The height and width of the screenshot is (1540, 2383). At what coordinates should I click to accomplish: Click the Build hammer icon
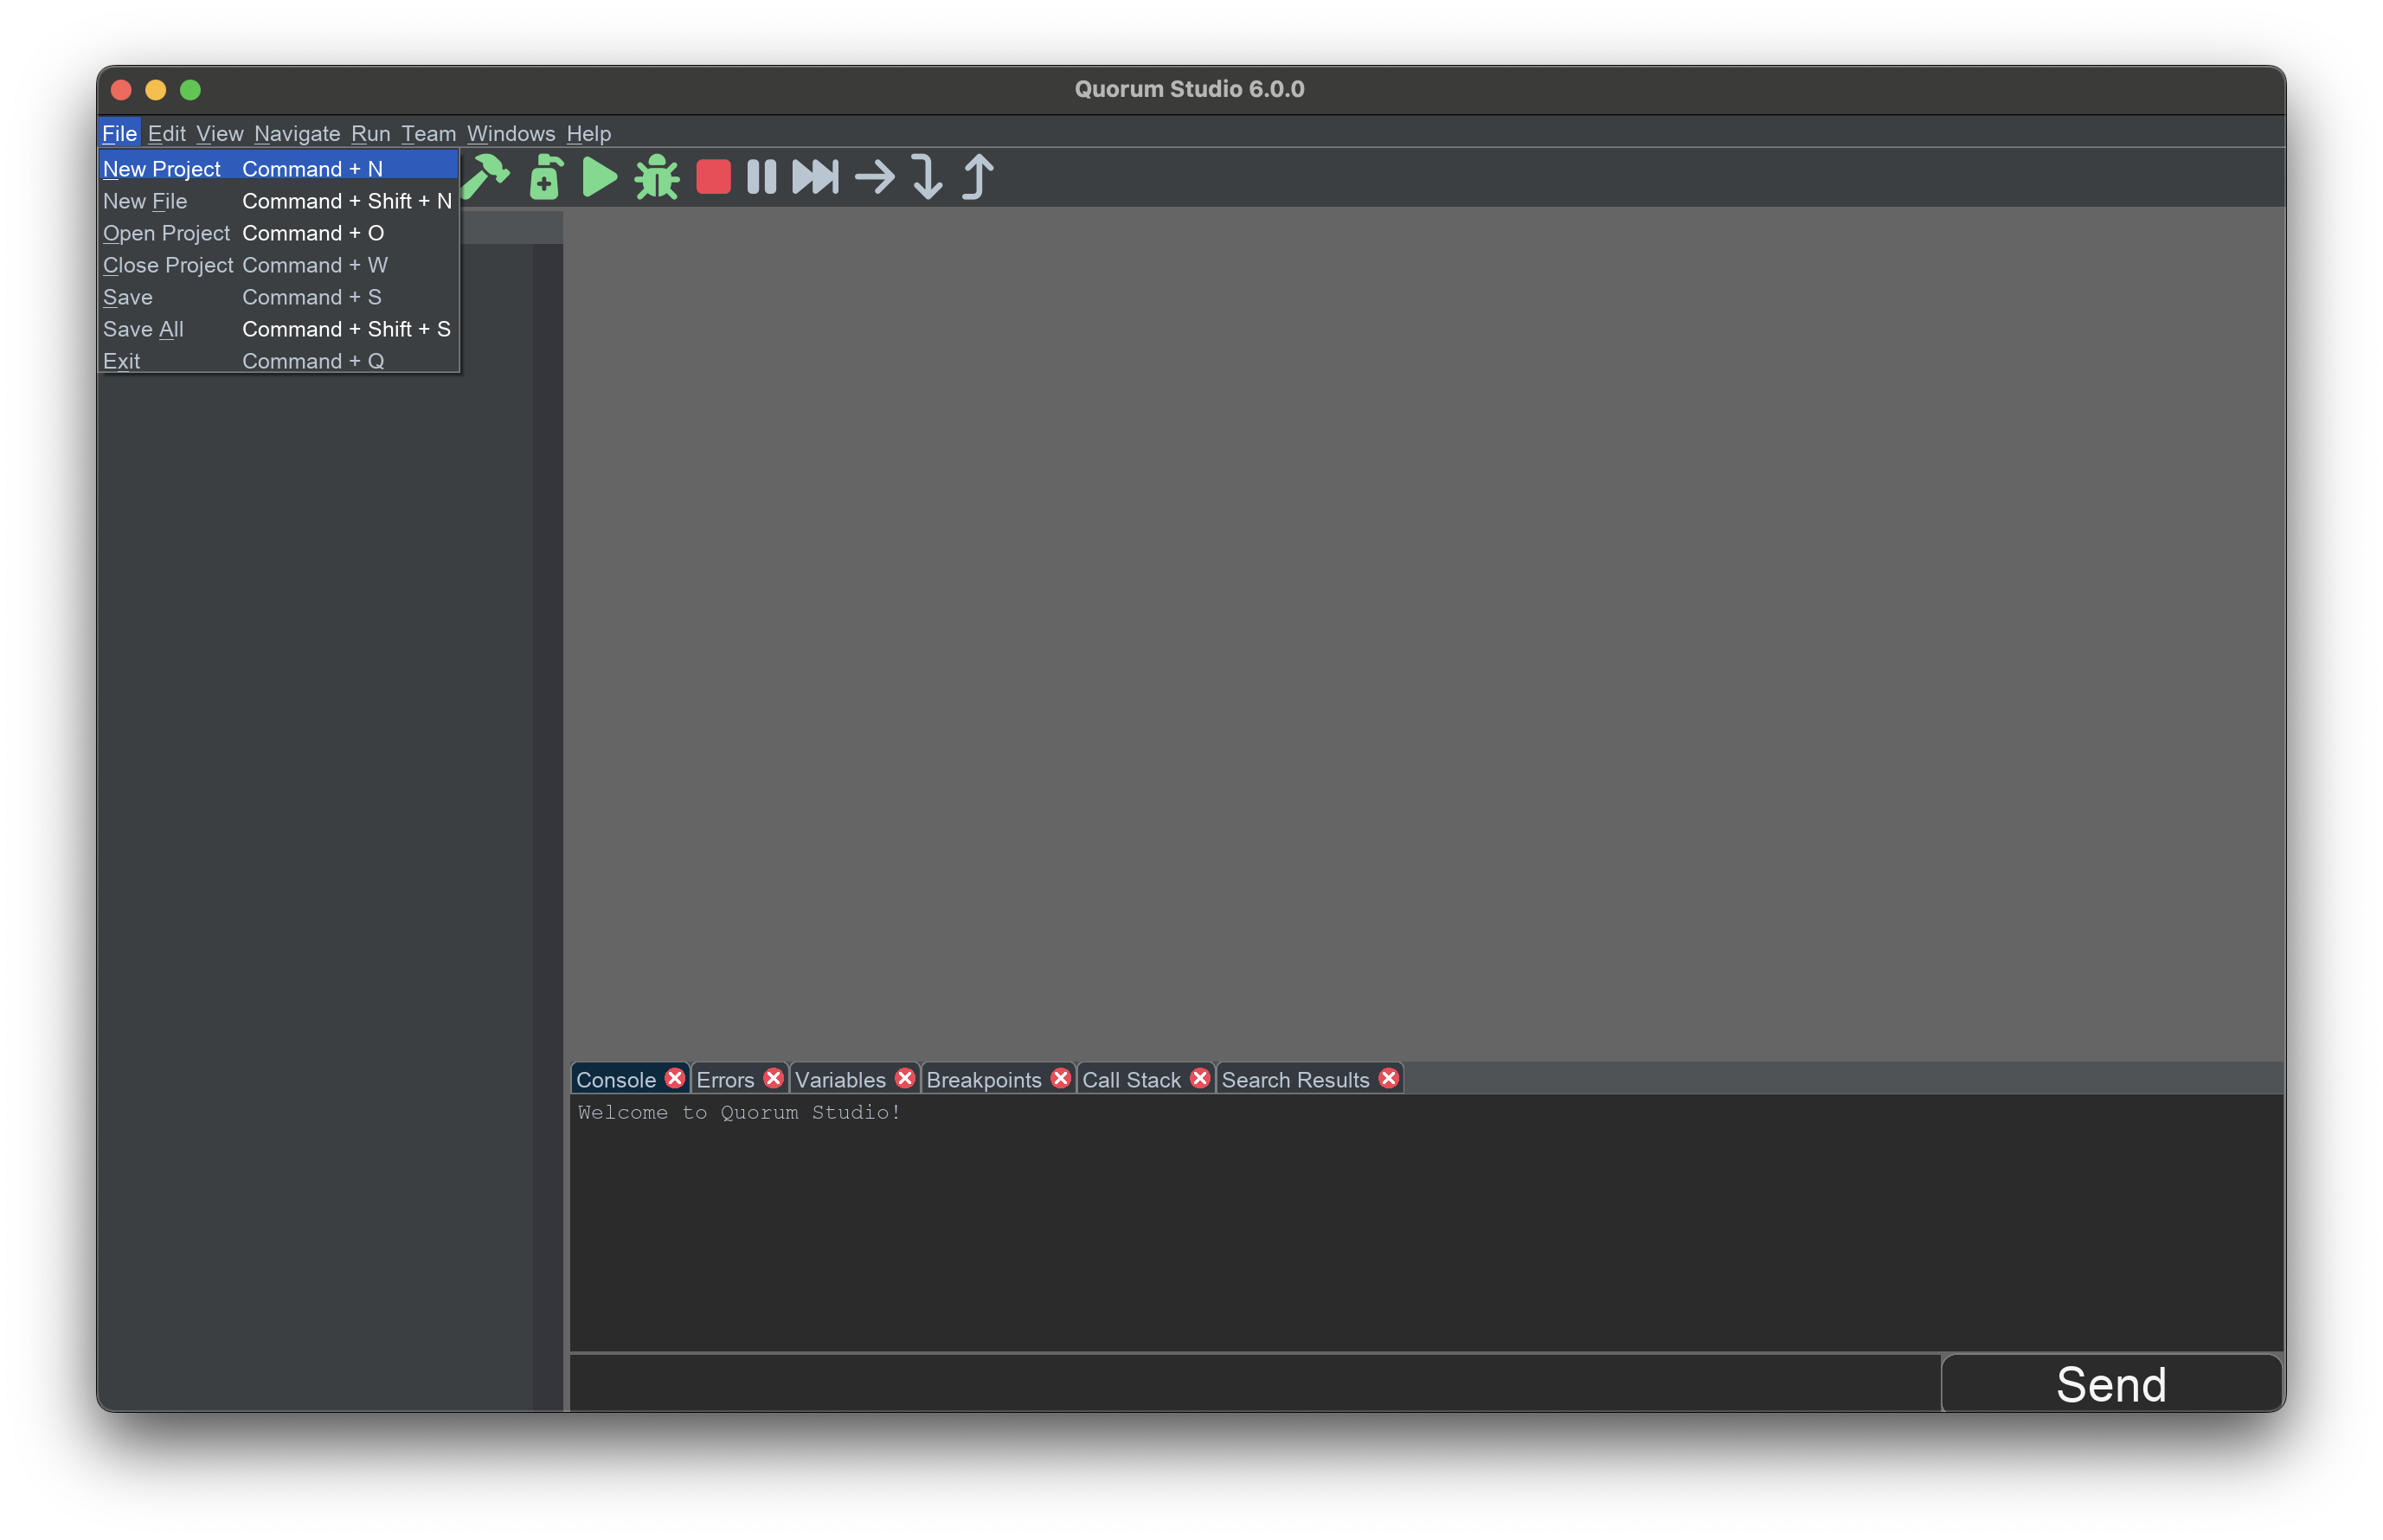point(487,177)
